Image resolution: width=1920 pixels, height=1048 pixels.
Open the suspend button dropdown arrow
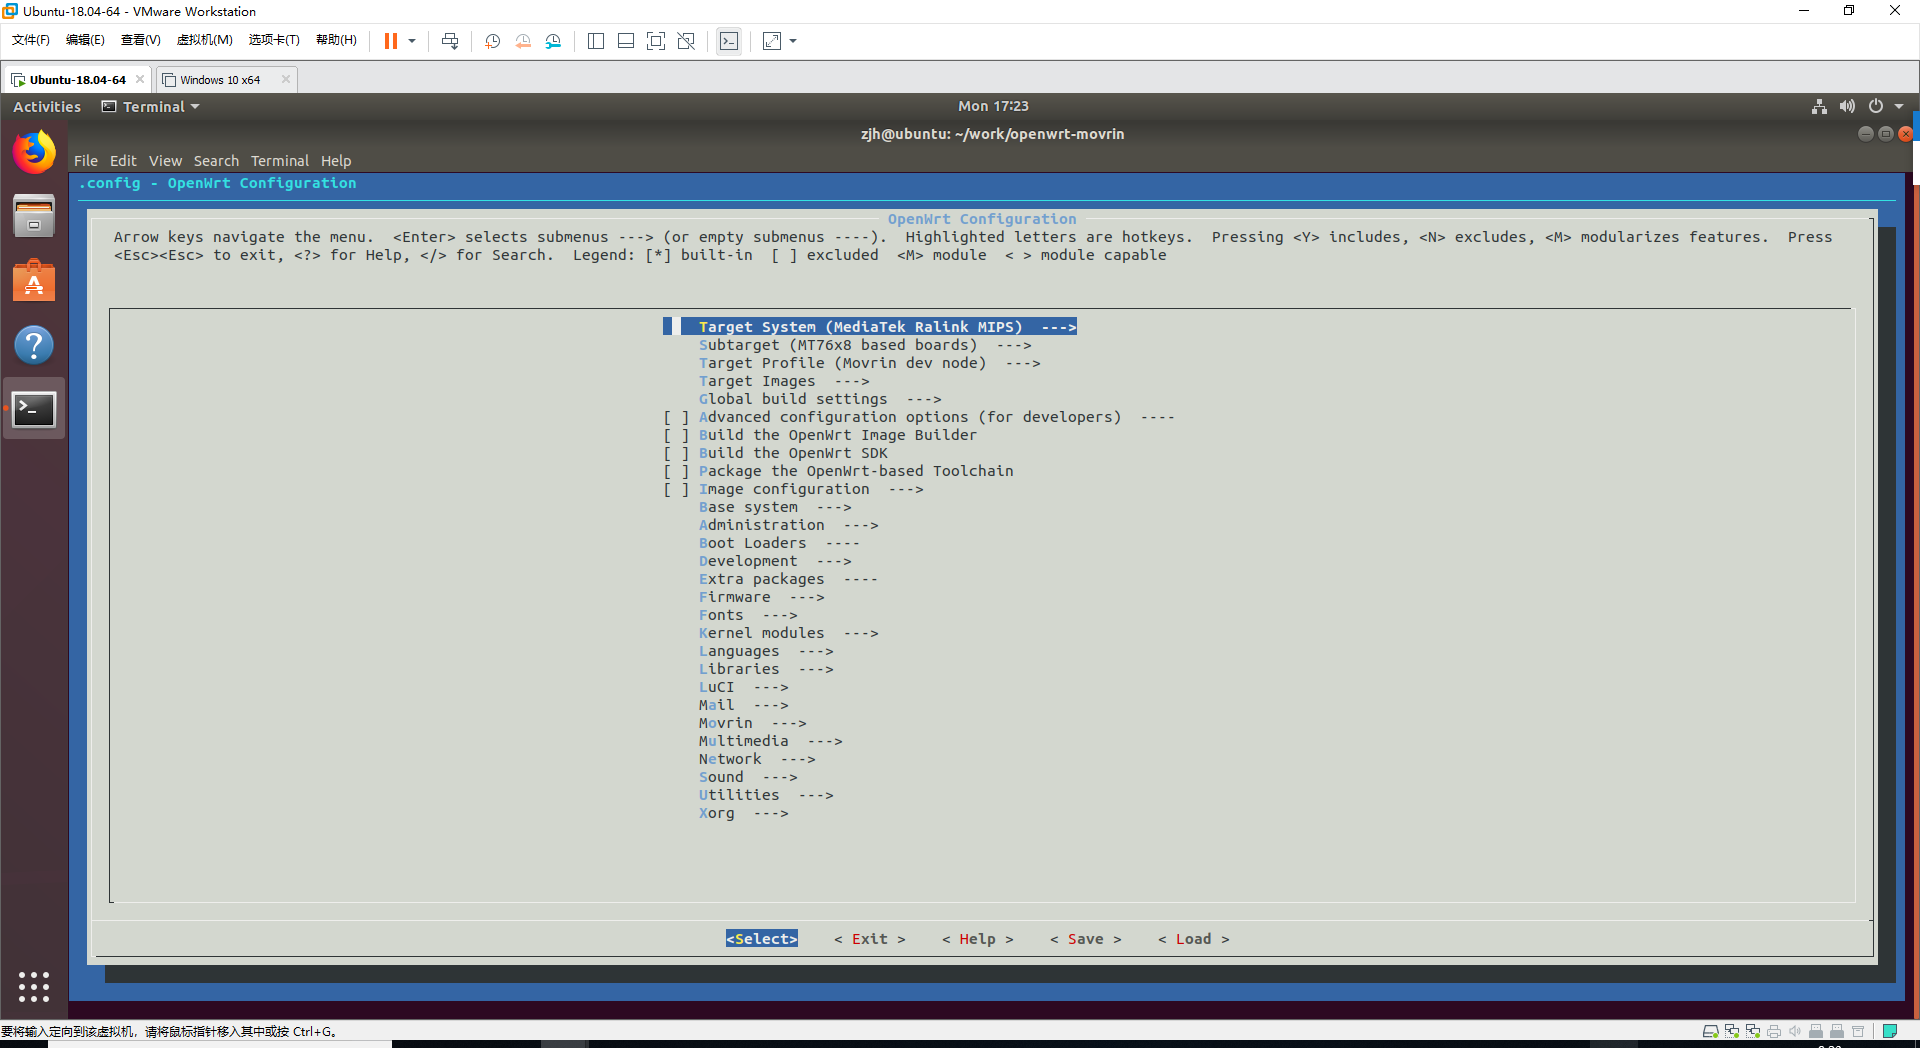(x=411, y=41)
